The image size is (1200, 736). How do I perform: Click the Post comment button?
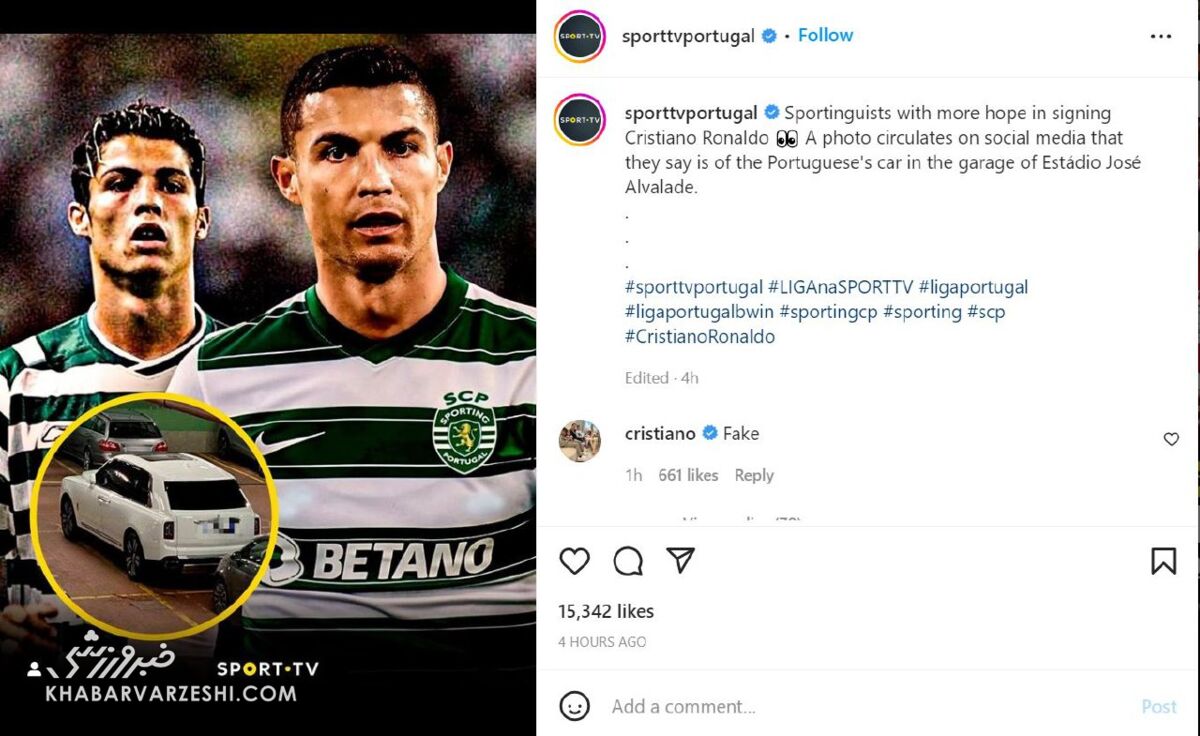(1159, 707)
